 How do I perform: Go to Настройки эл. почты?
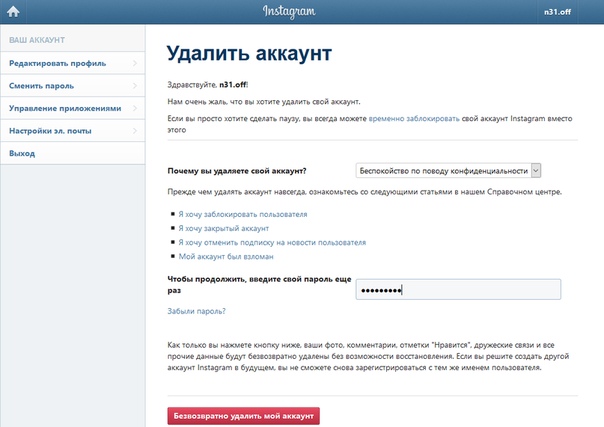(x=73, y=131)
